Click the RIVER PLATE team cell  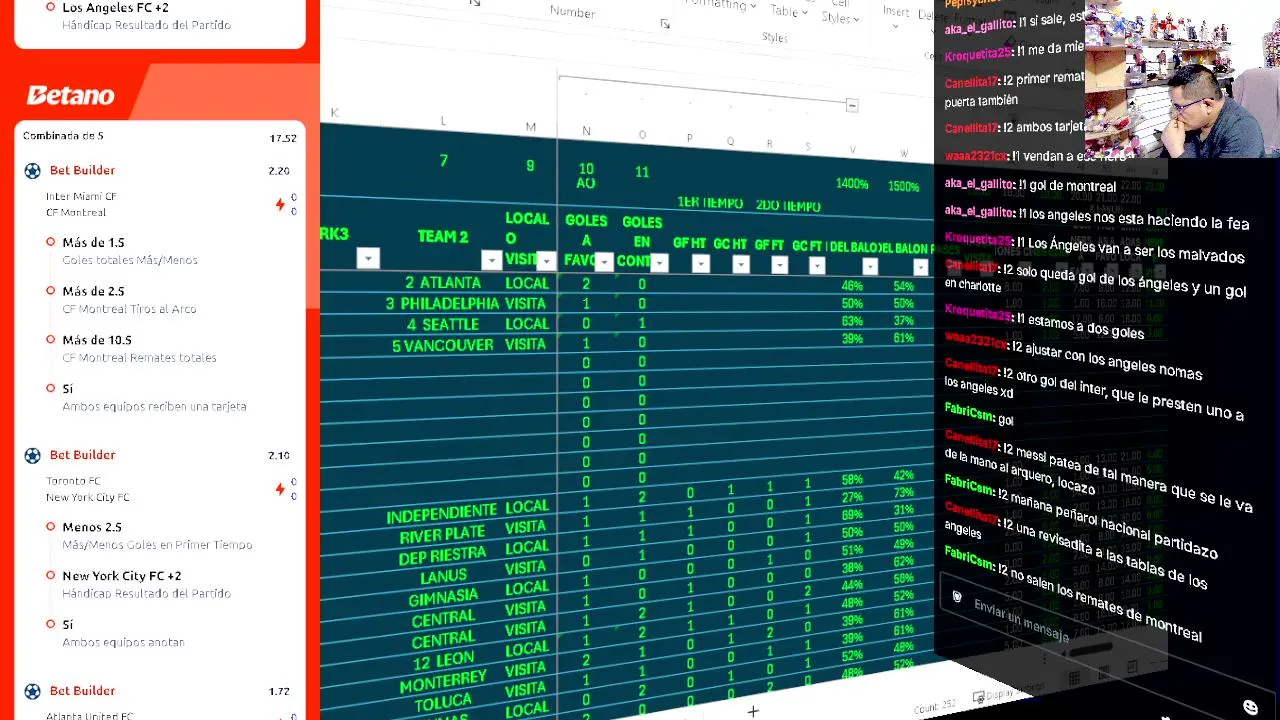[442, 536]
